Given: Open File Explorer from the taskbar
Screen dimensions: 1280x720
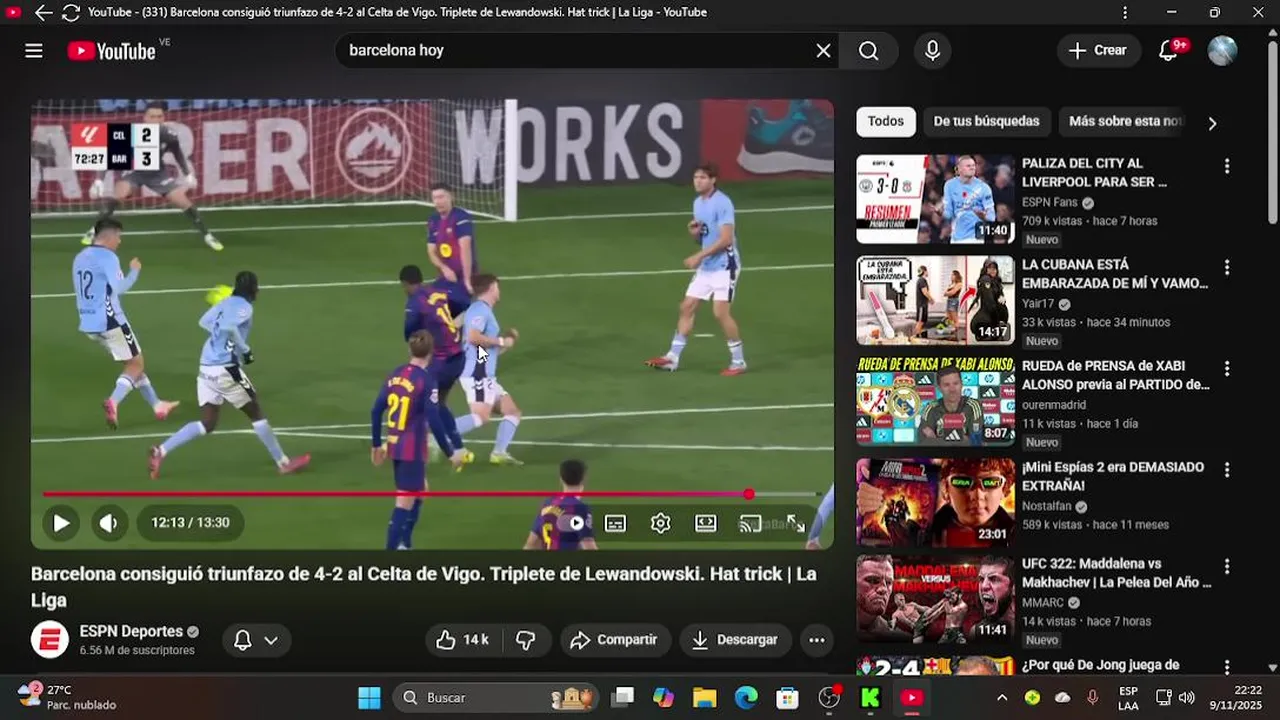Looking at the screenshot, I should 705,697.
